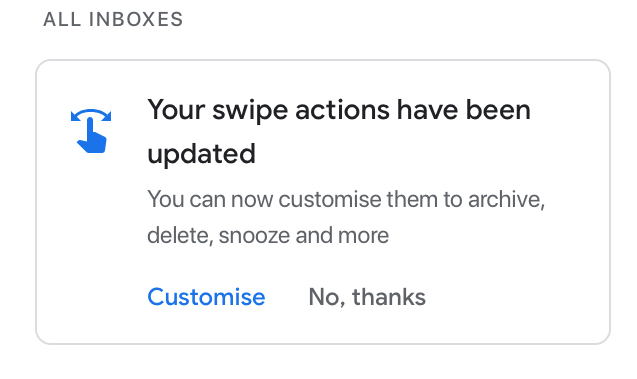Image resolution: width=637 pixels, height=379 pixels.
Task: Click the word "INBOXES" in the header label
Action: coord(136,19)
